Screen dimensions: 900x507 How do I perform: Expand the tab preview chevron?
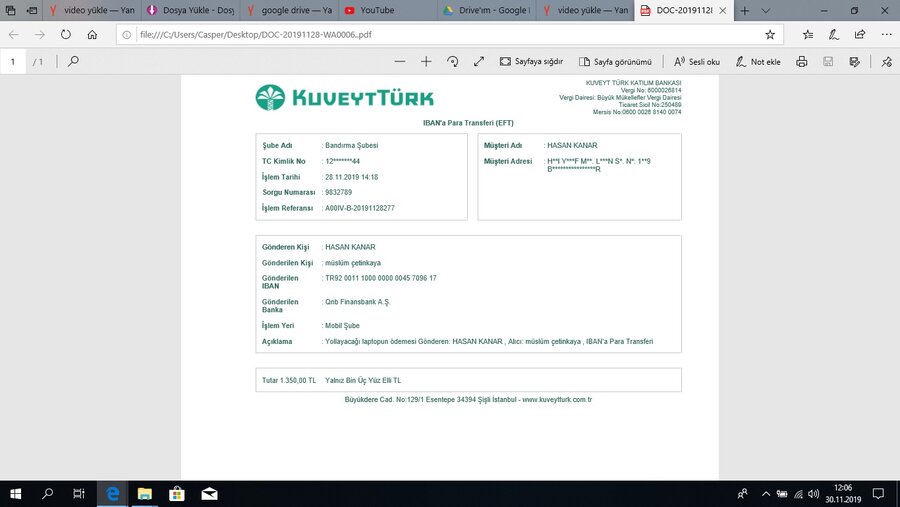click(x=766, y=10)
